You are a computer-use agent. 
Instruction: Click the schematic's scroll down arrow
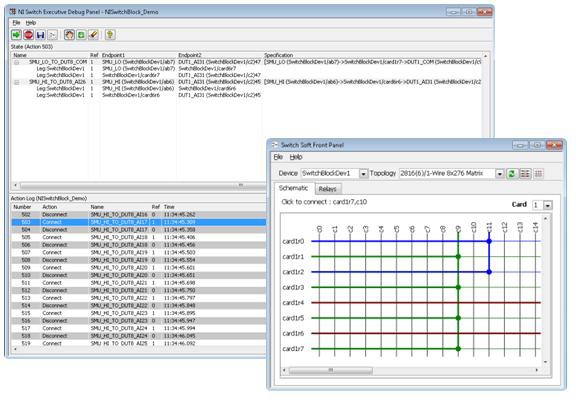click(545, 362)
